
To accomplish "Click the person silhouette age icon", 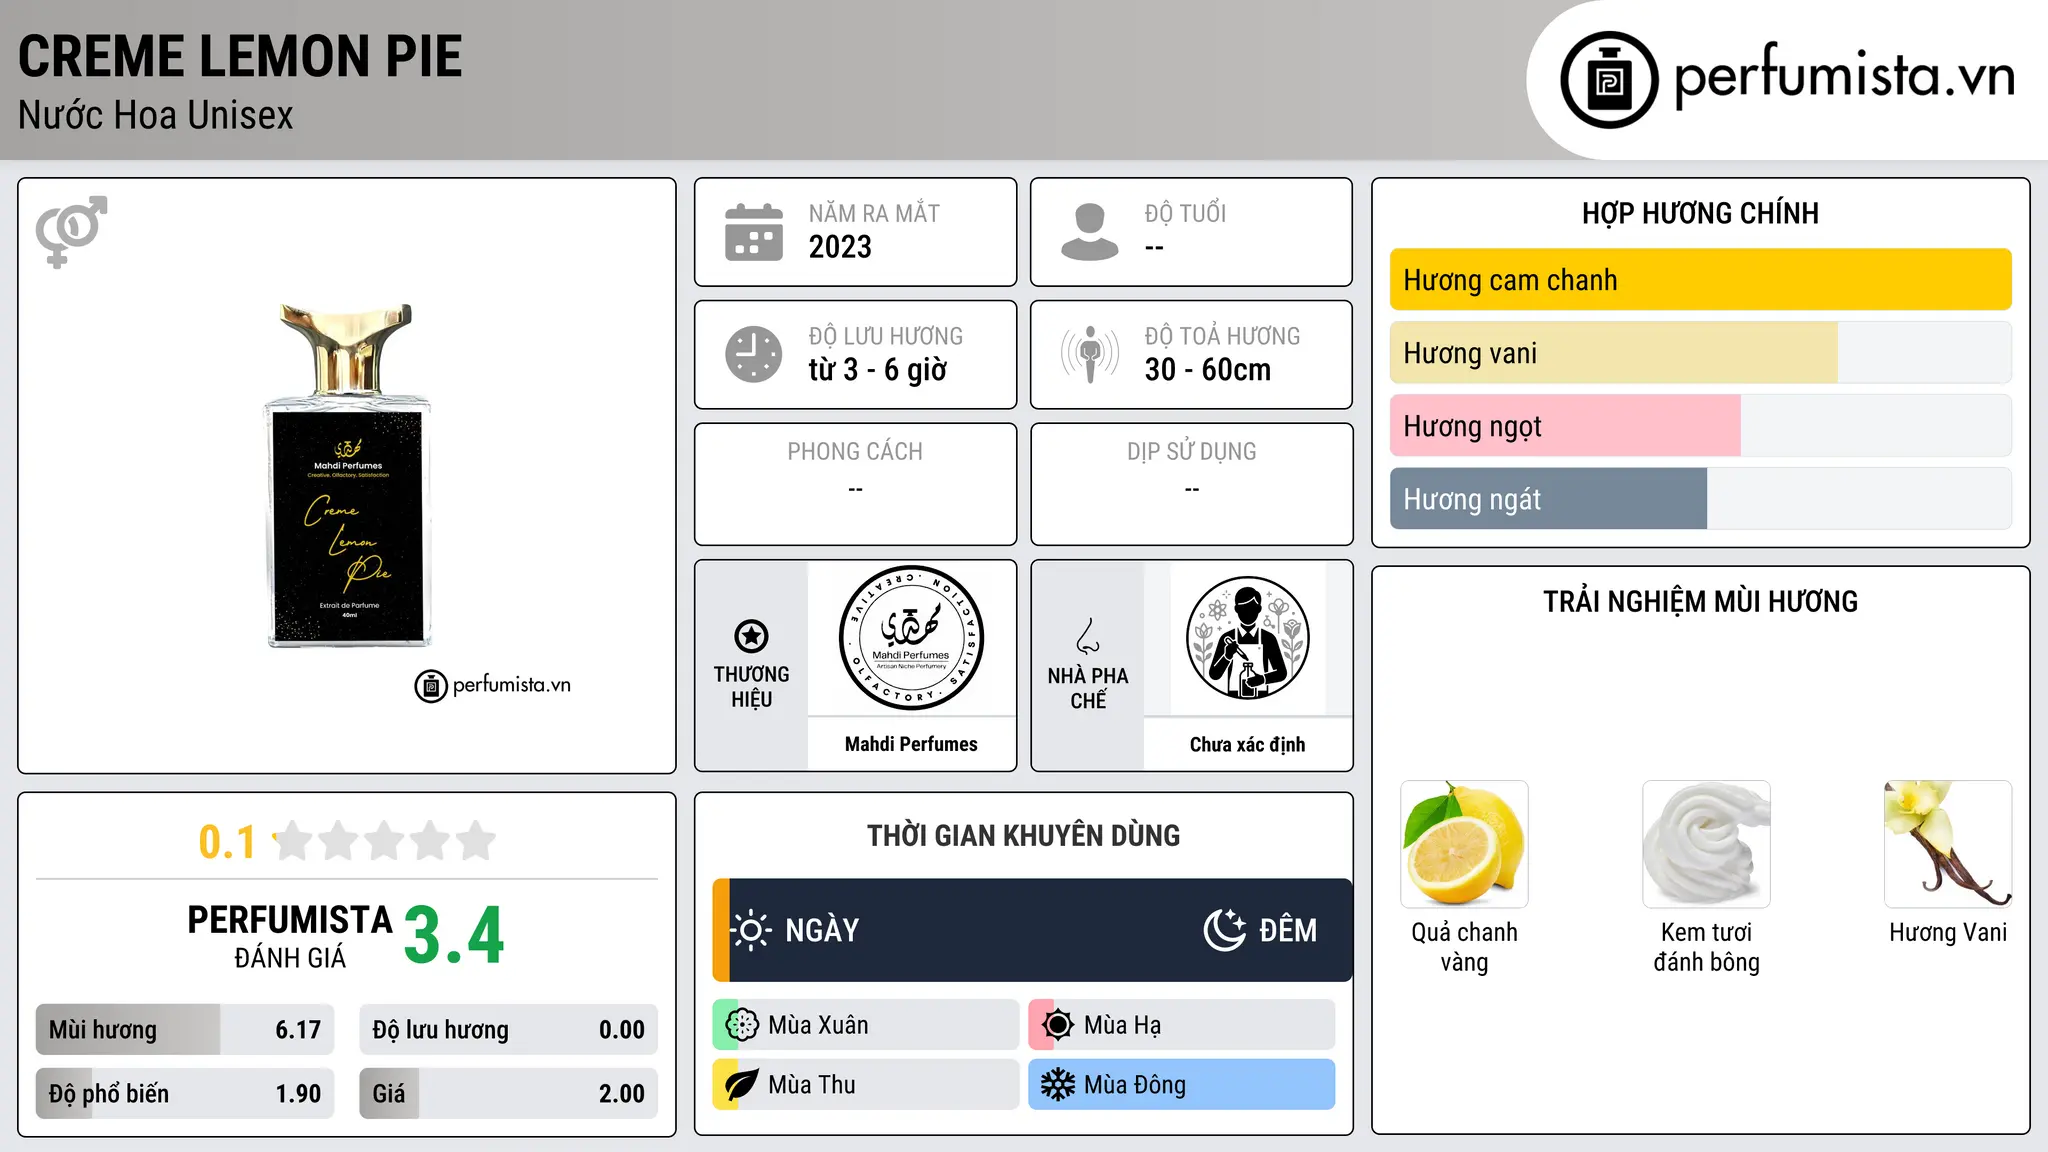I will point(1089,232).
